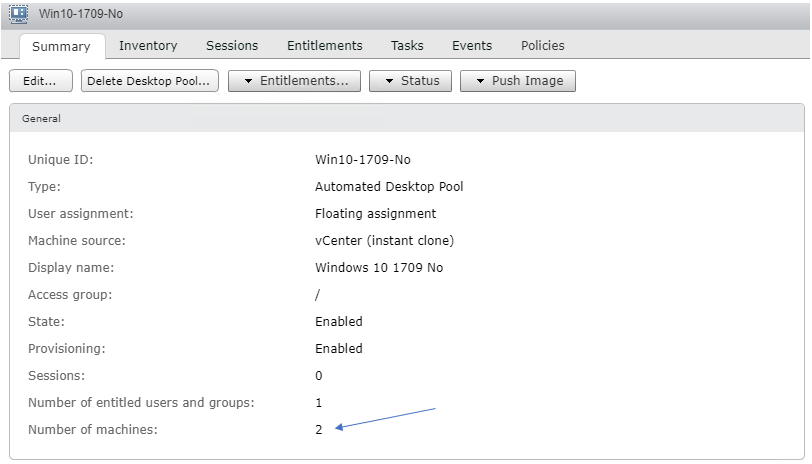Expand the Push Image dropdown
The height and width of the screenshot is (464, 812).
pos(517,81)
